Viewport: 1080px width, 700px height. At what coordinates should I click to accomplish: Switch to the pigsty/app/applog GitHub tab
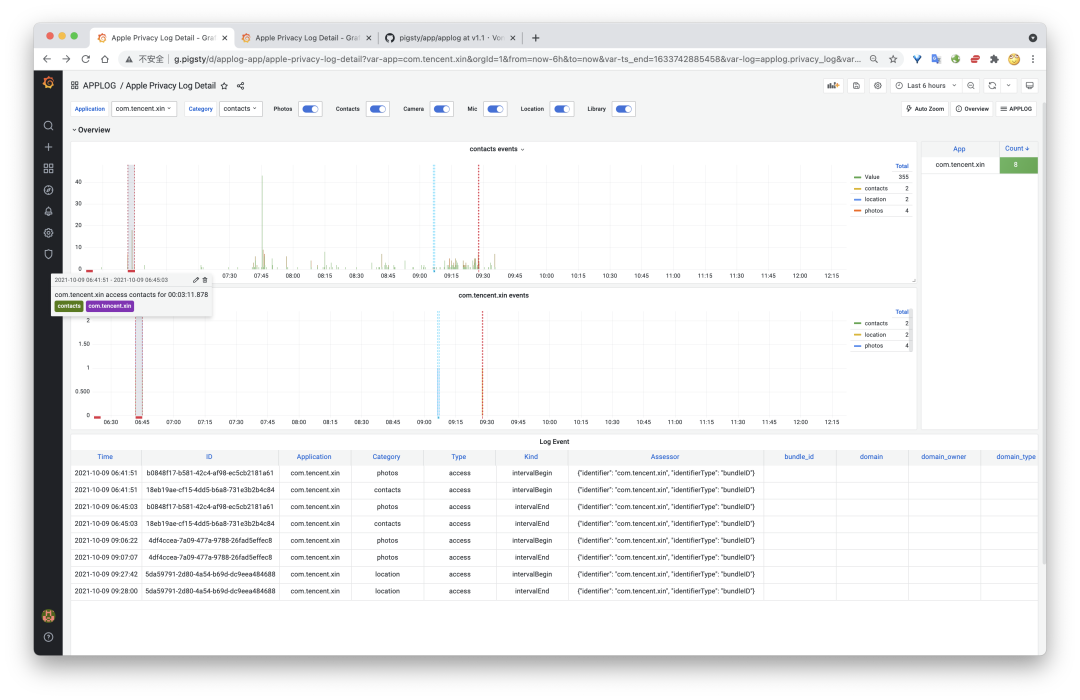tap(450, 38)
